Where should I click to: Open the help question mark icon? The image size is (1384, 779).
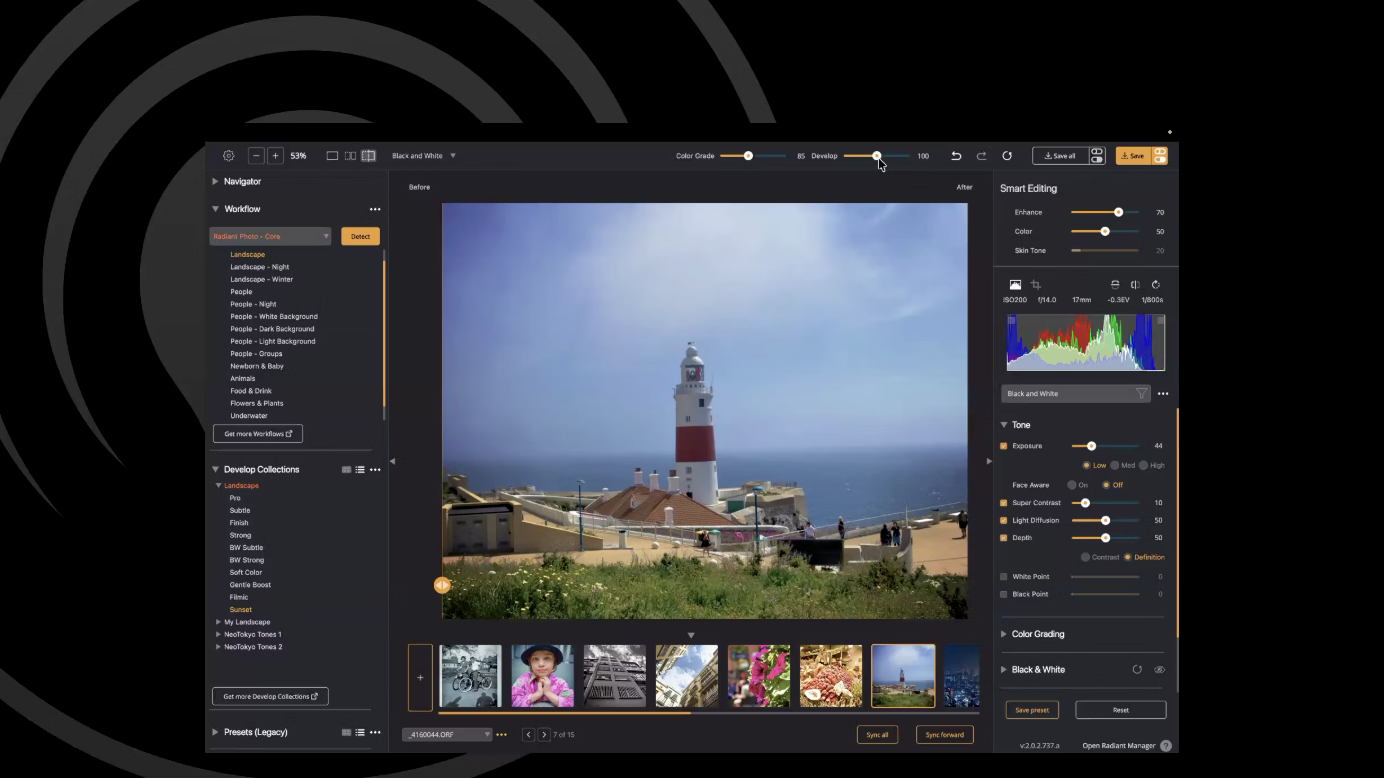(1166, 746)
